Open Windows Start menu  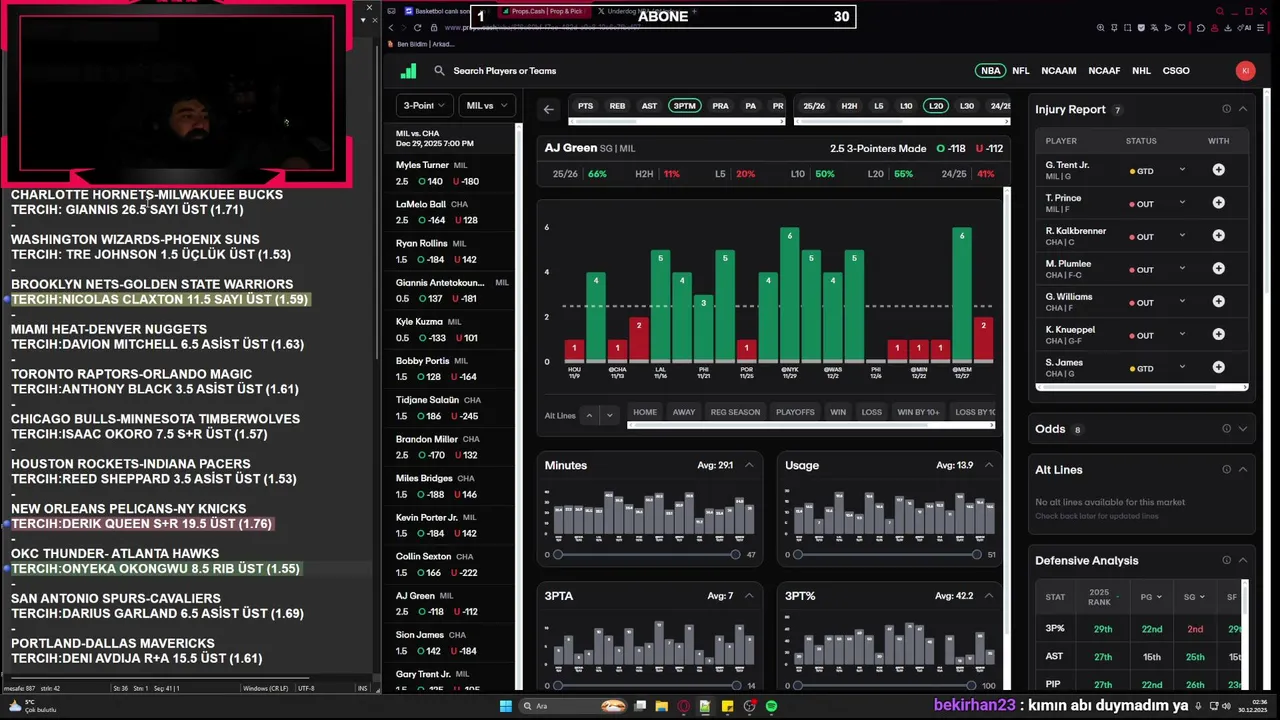506,706
